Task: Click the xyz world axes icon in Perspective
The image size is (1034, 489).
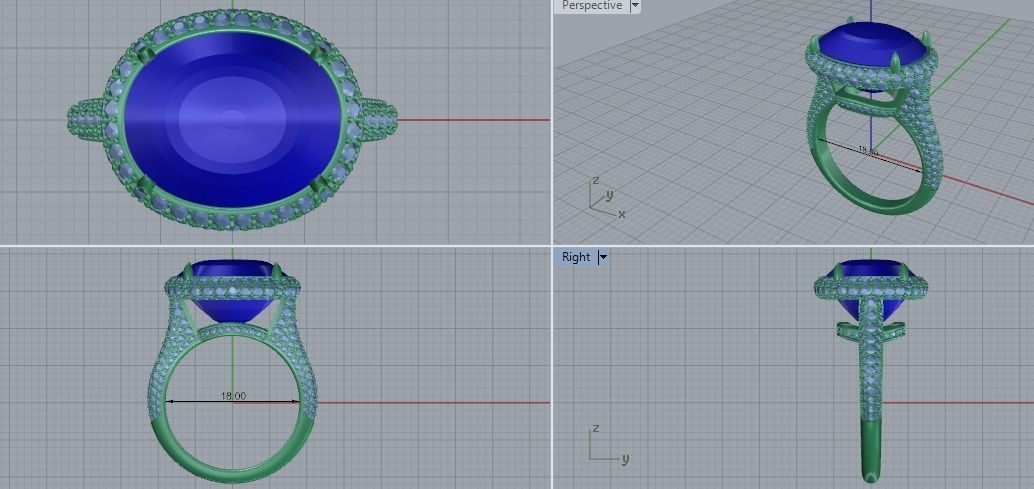Action: point(607,198)
